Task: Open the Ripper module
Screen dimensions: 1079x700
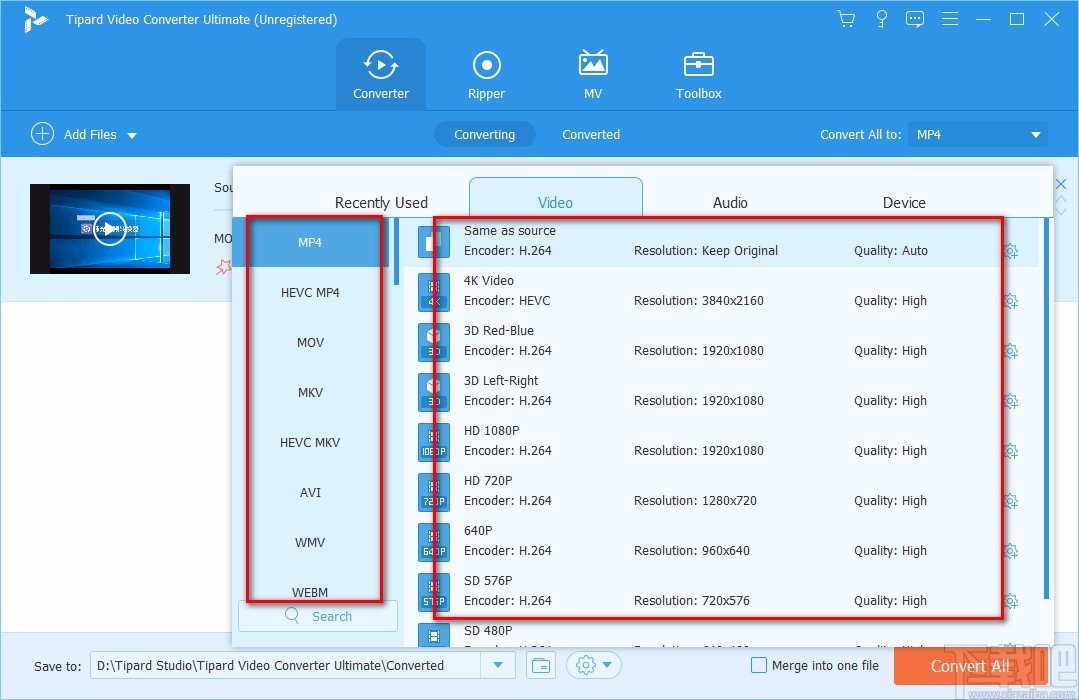Action: [486, 76]
